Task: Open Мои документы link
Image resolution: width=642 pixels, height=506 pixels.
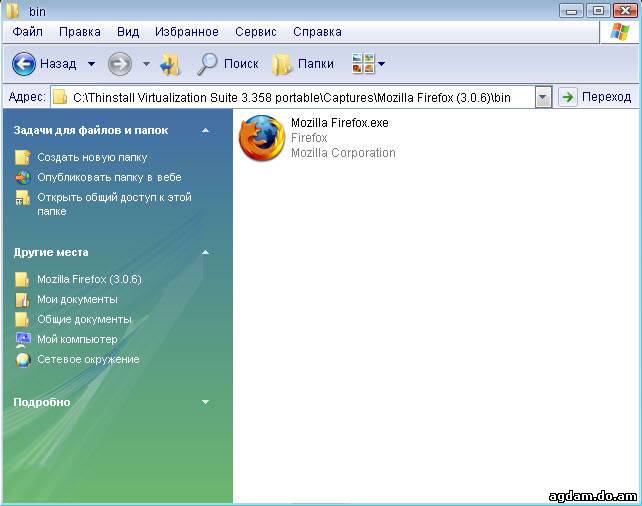Action: (77, 299)
